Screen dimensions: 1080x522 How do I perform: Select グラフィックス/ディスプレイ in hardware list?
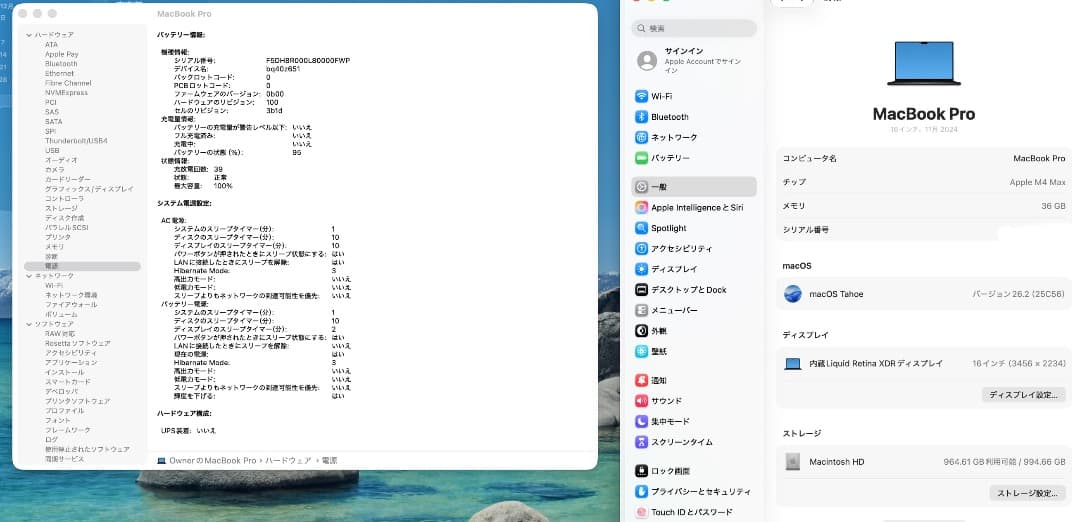(90, 189)
